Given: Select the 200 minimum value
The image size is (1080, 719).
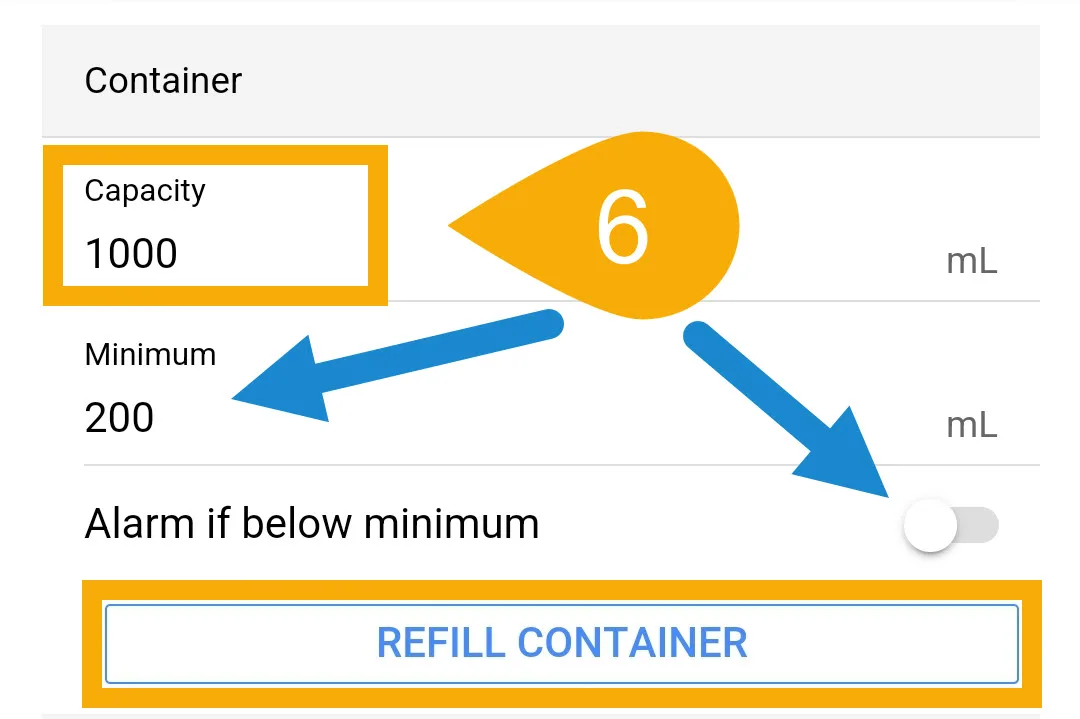Looking at the screenshot, I should tap(119, 417).
